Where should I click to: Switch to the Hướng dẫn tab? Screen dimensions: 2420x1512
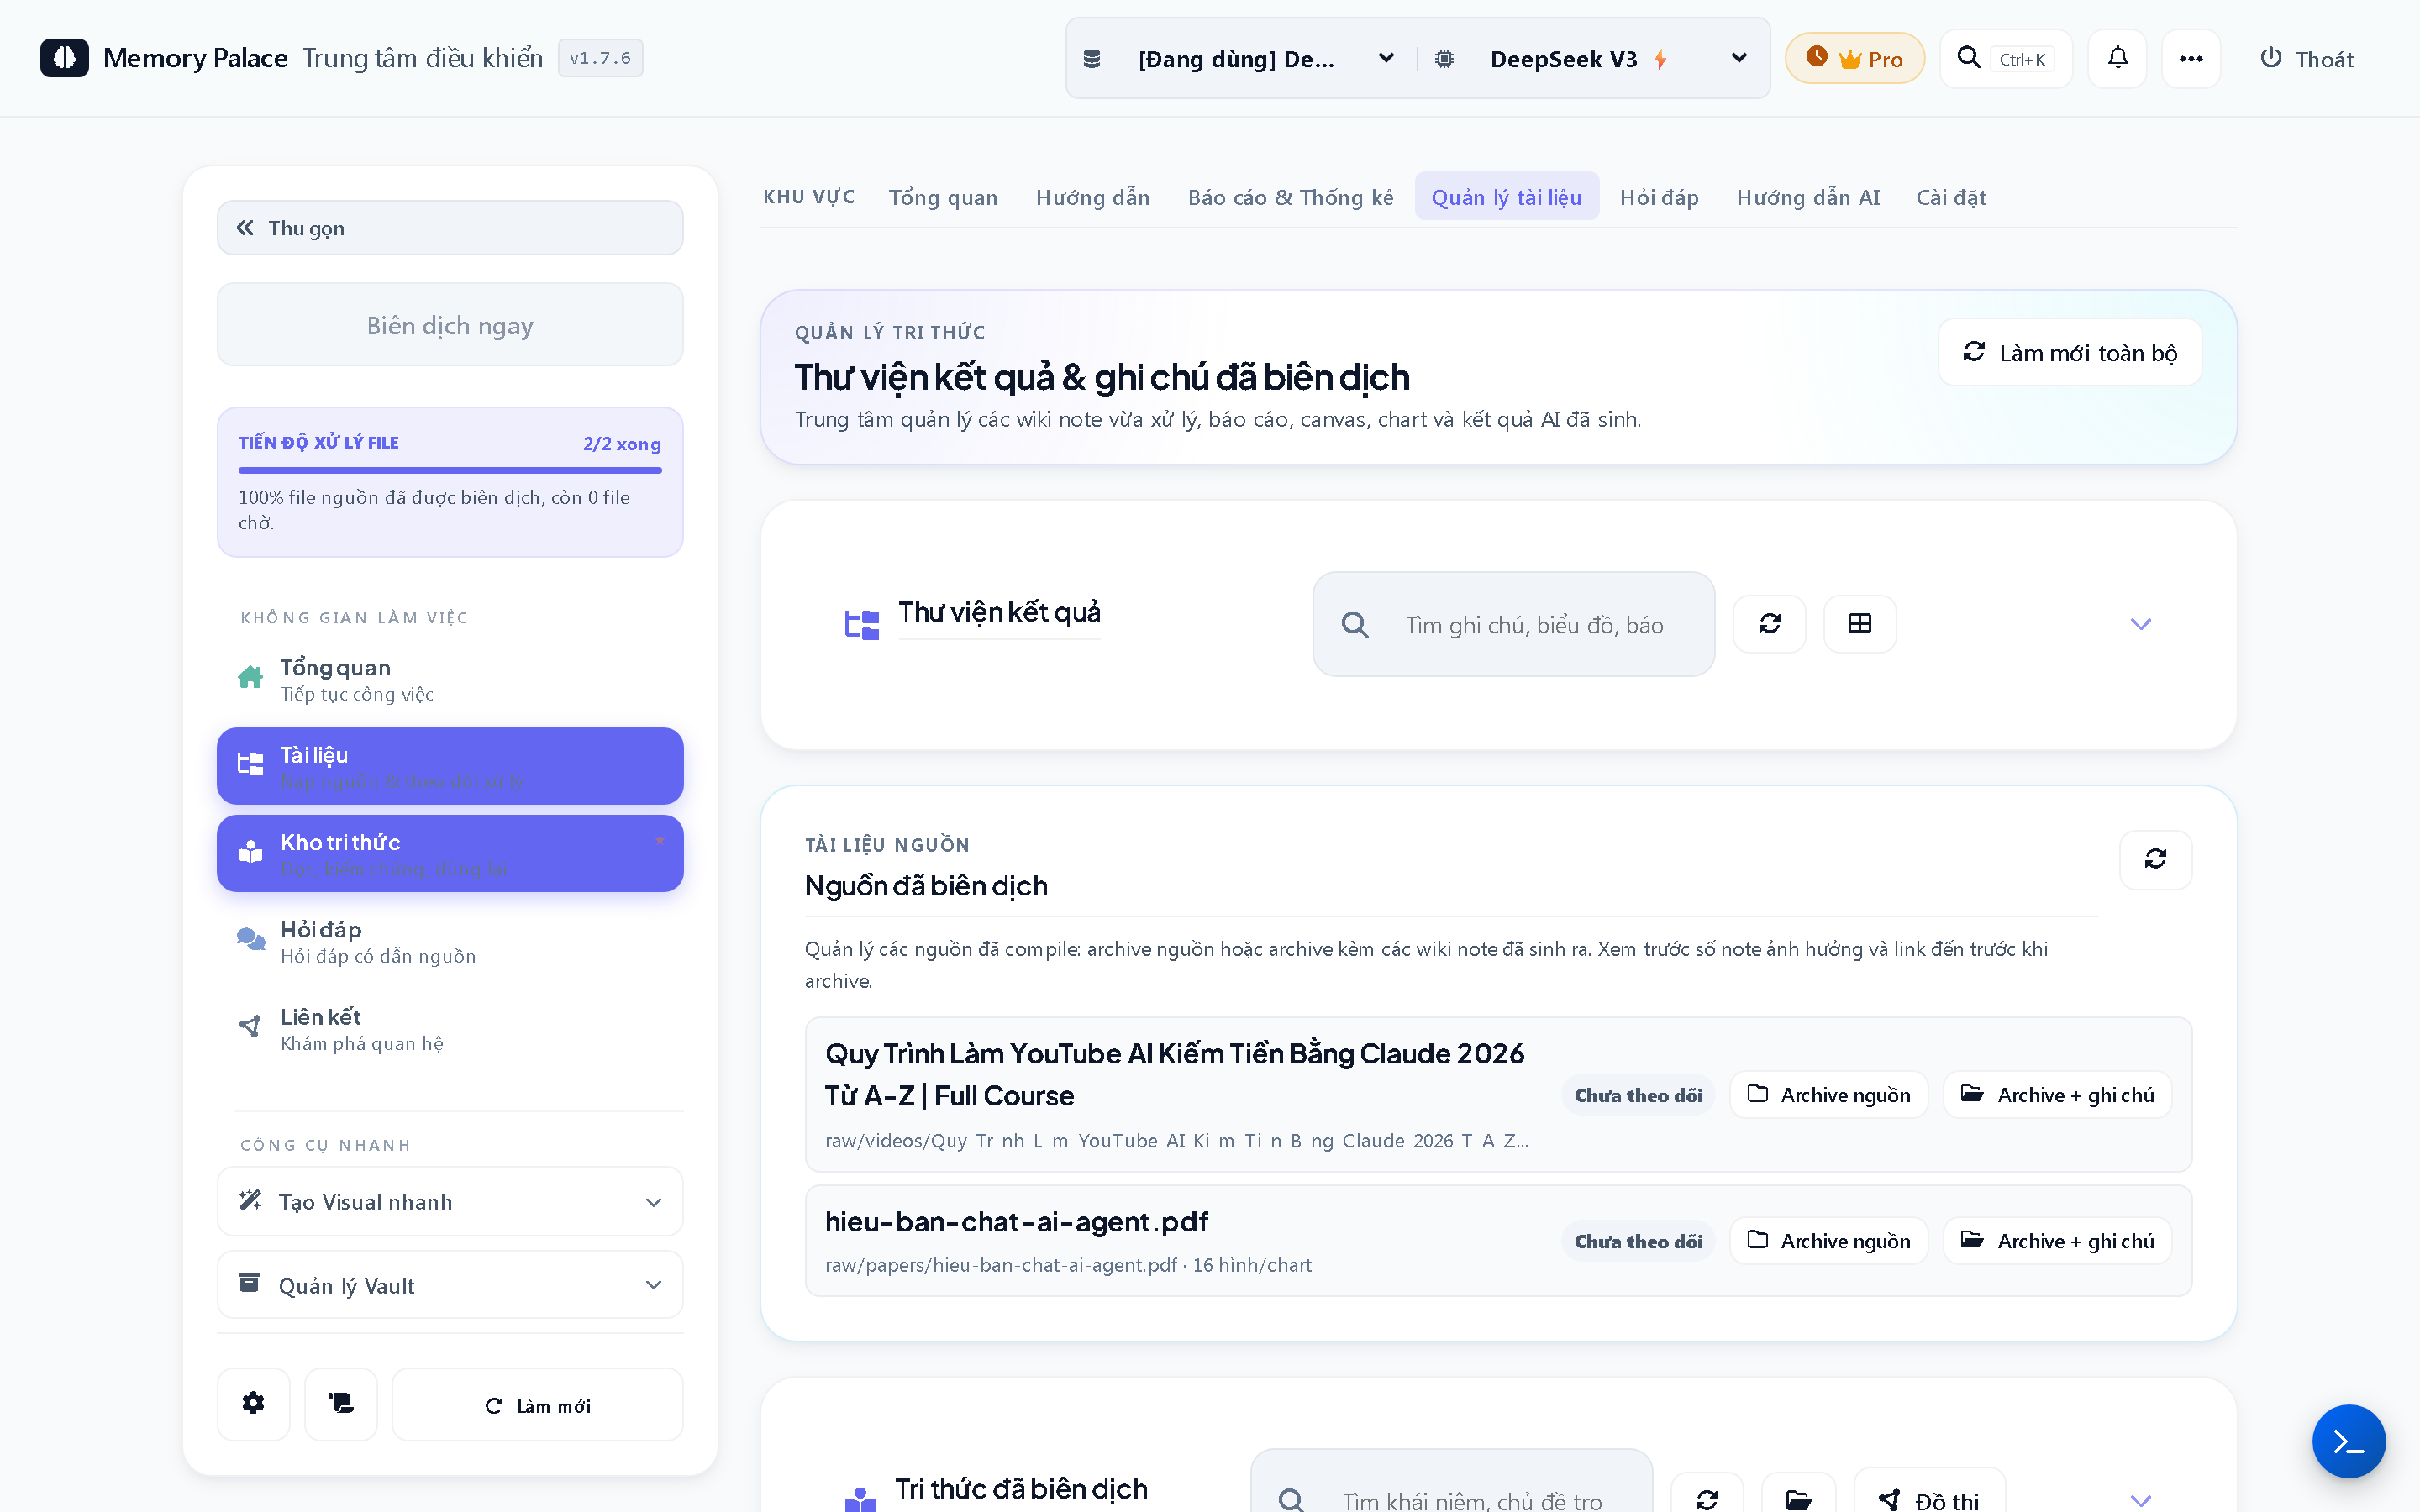1092,197
